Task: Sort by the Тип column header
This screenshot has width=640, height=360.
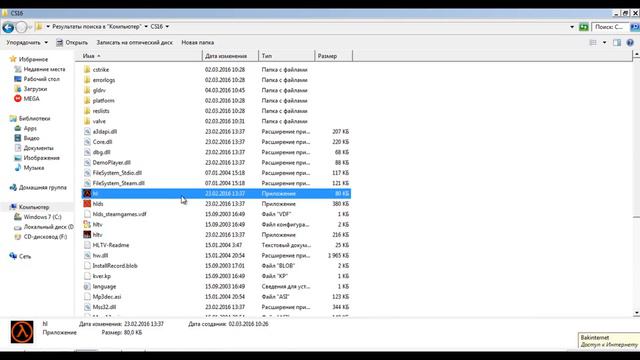Action: 287,56
